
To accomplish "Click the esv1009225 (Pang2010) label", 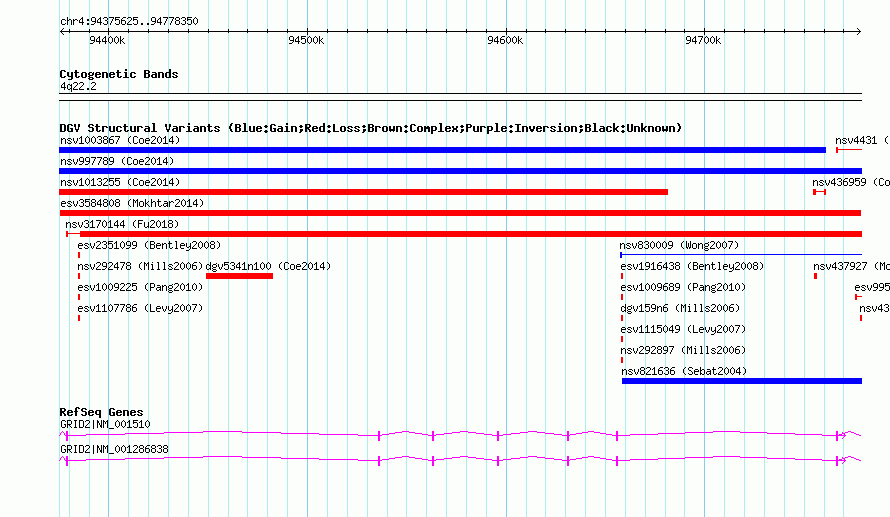I will [140, 287].
